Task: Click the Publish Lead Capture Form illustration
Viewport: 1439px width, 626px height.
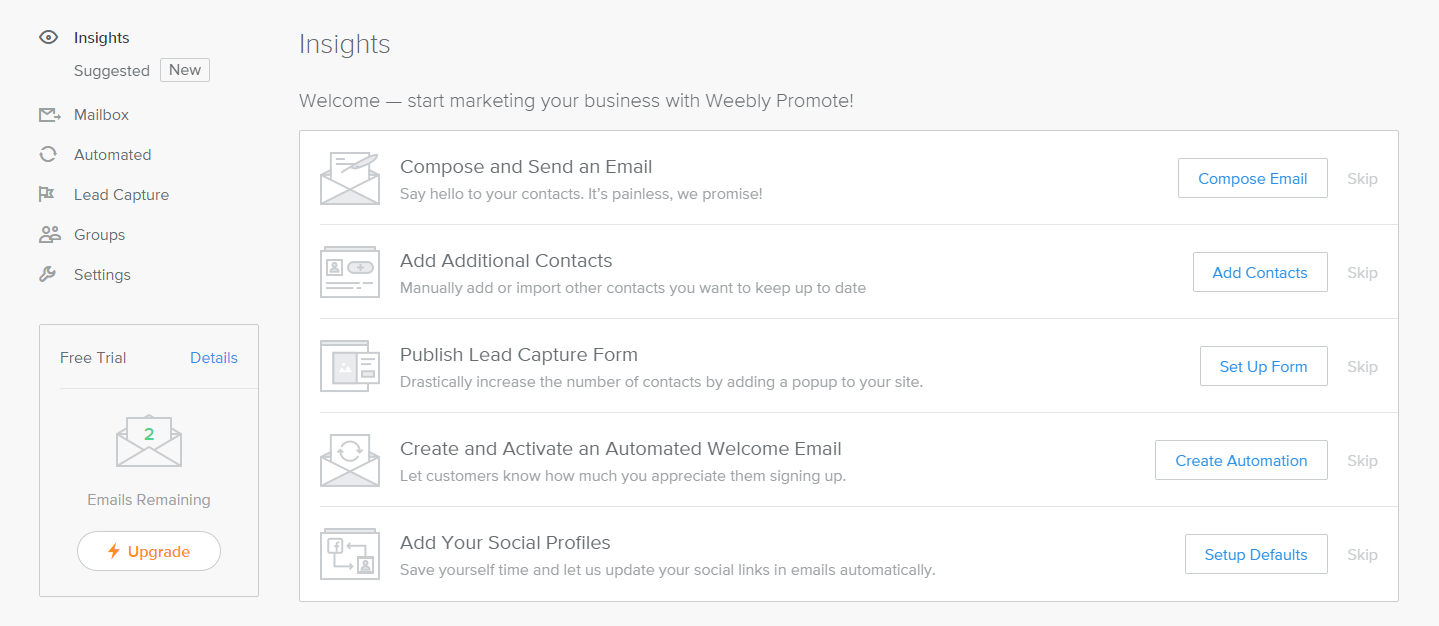Action: tap(350, 366)
